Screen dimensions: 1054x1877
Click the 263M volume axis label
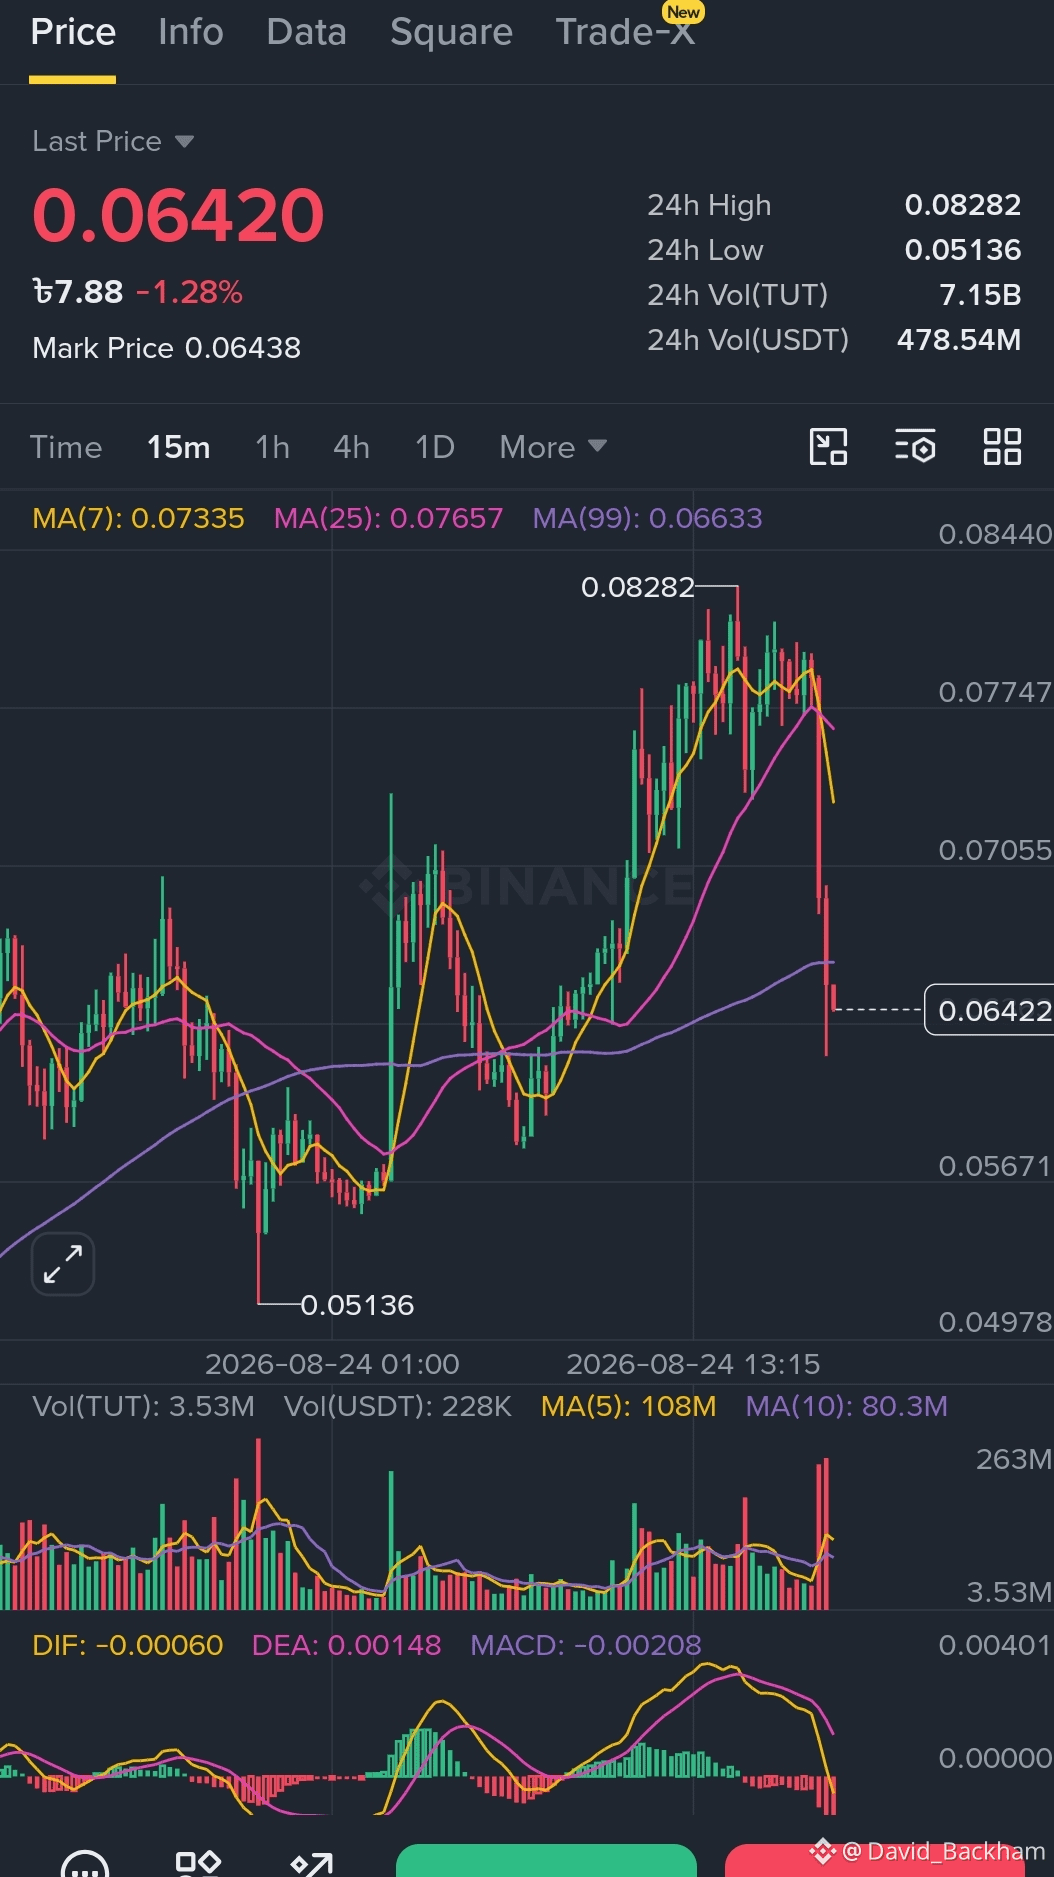(x=1013, y=1459)
